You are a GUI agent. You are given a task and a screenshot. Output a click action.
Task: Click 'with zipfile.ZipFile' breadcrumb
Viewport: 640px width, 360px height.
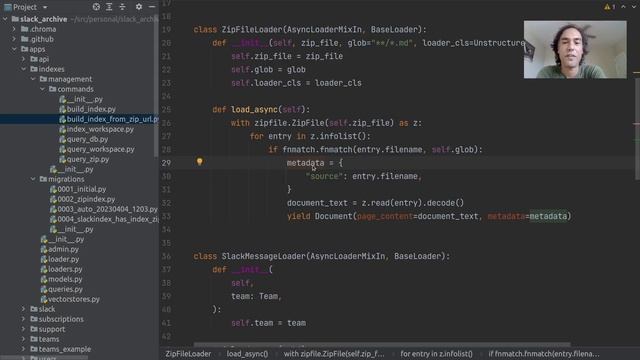[334, 354]
